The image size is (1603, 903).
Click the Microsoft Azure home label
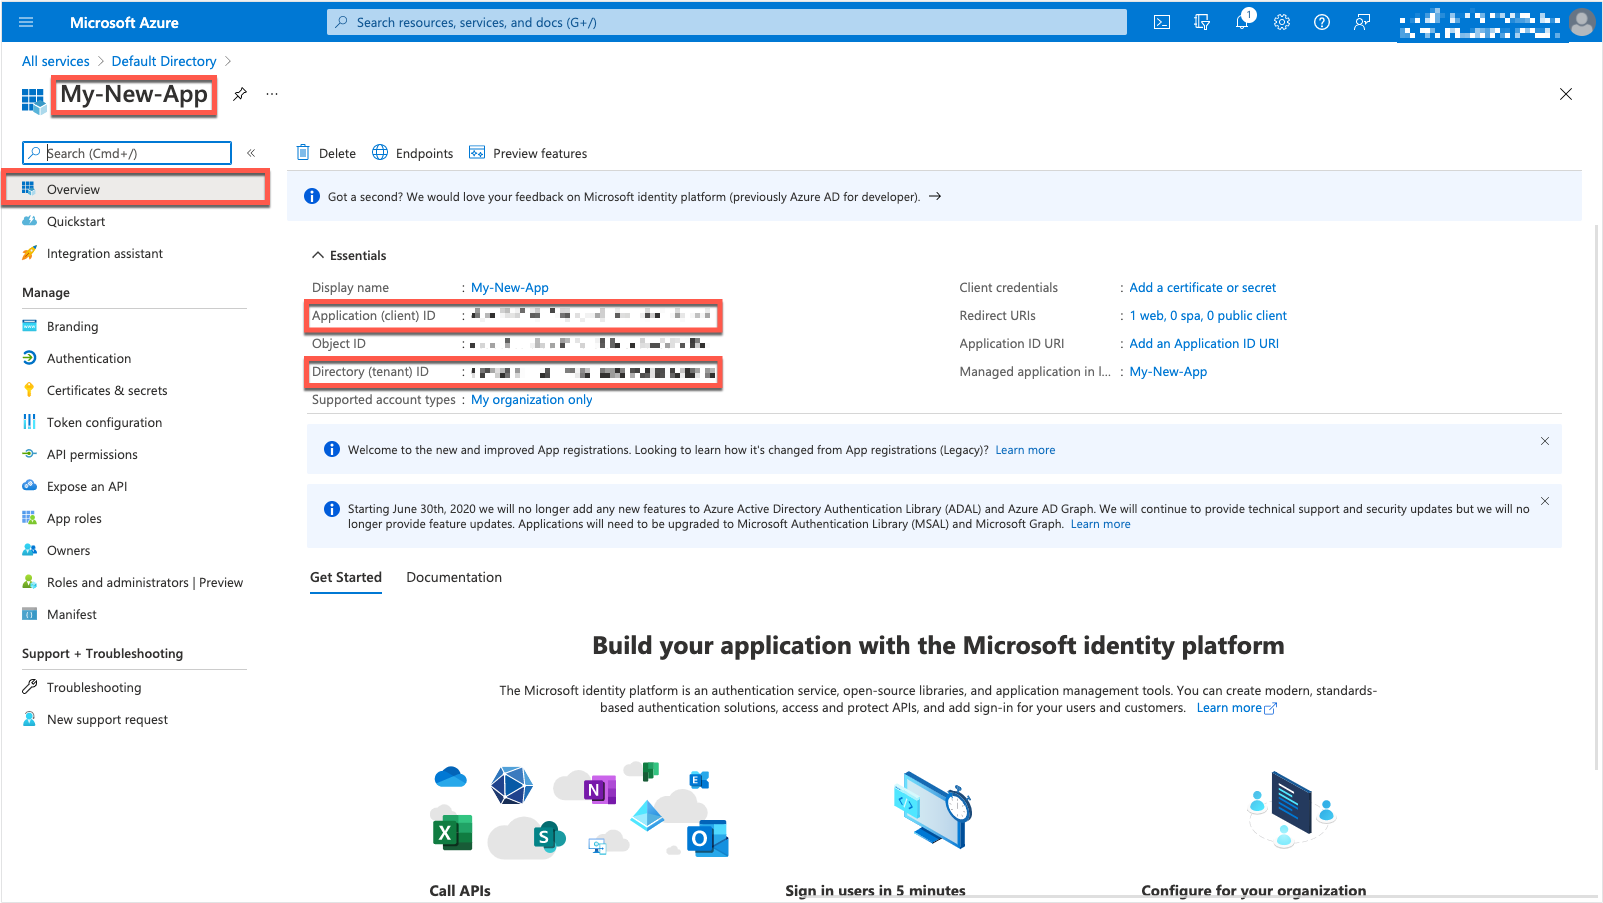[x=124, y=22]
